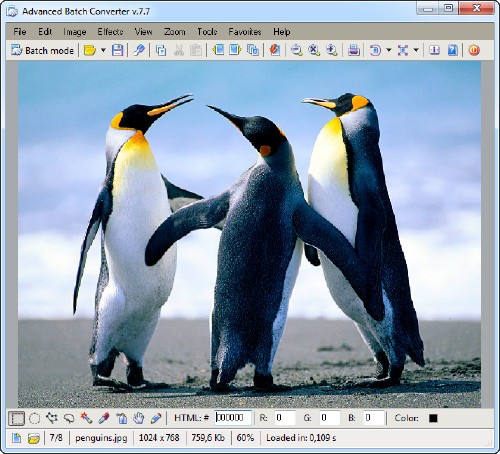The image size is (500, 454).
Task: Click the 1024 x 768 dimensions text
Action: (159, 437)
